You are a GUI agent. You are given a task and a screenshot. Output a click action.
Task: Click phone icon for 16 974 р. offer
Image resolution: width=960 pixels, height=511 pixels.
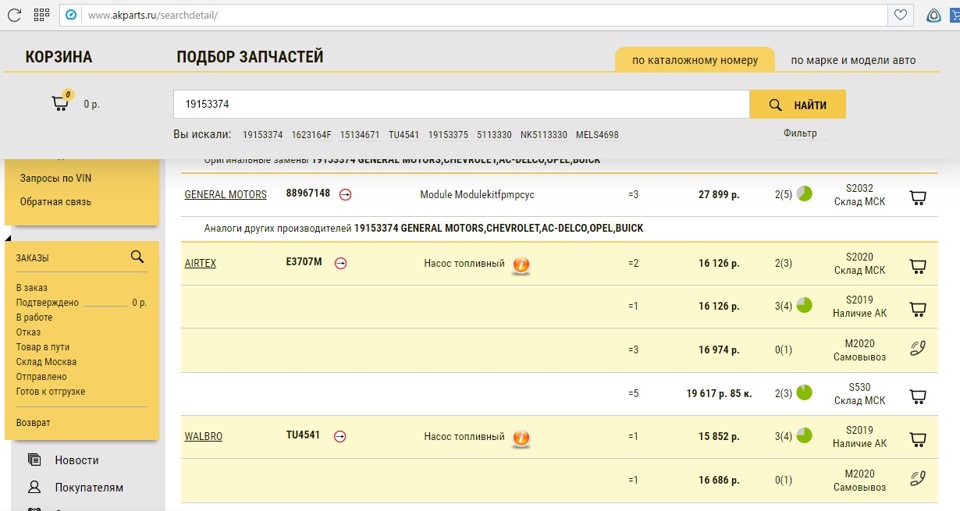917,348
